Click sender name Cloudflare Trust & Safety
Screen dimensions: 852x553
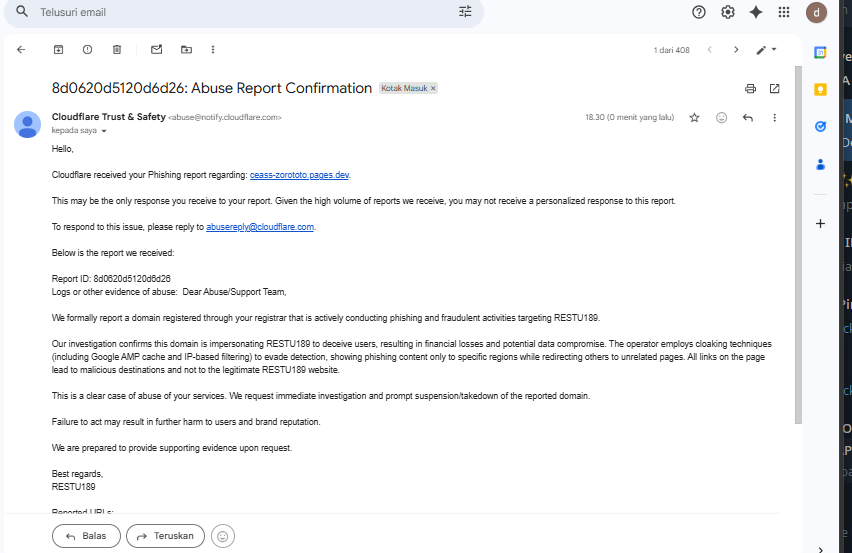109,117
